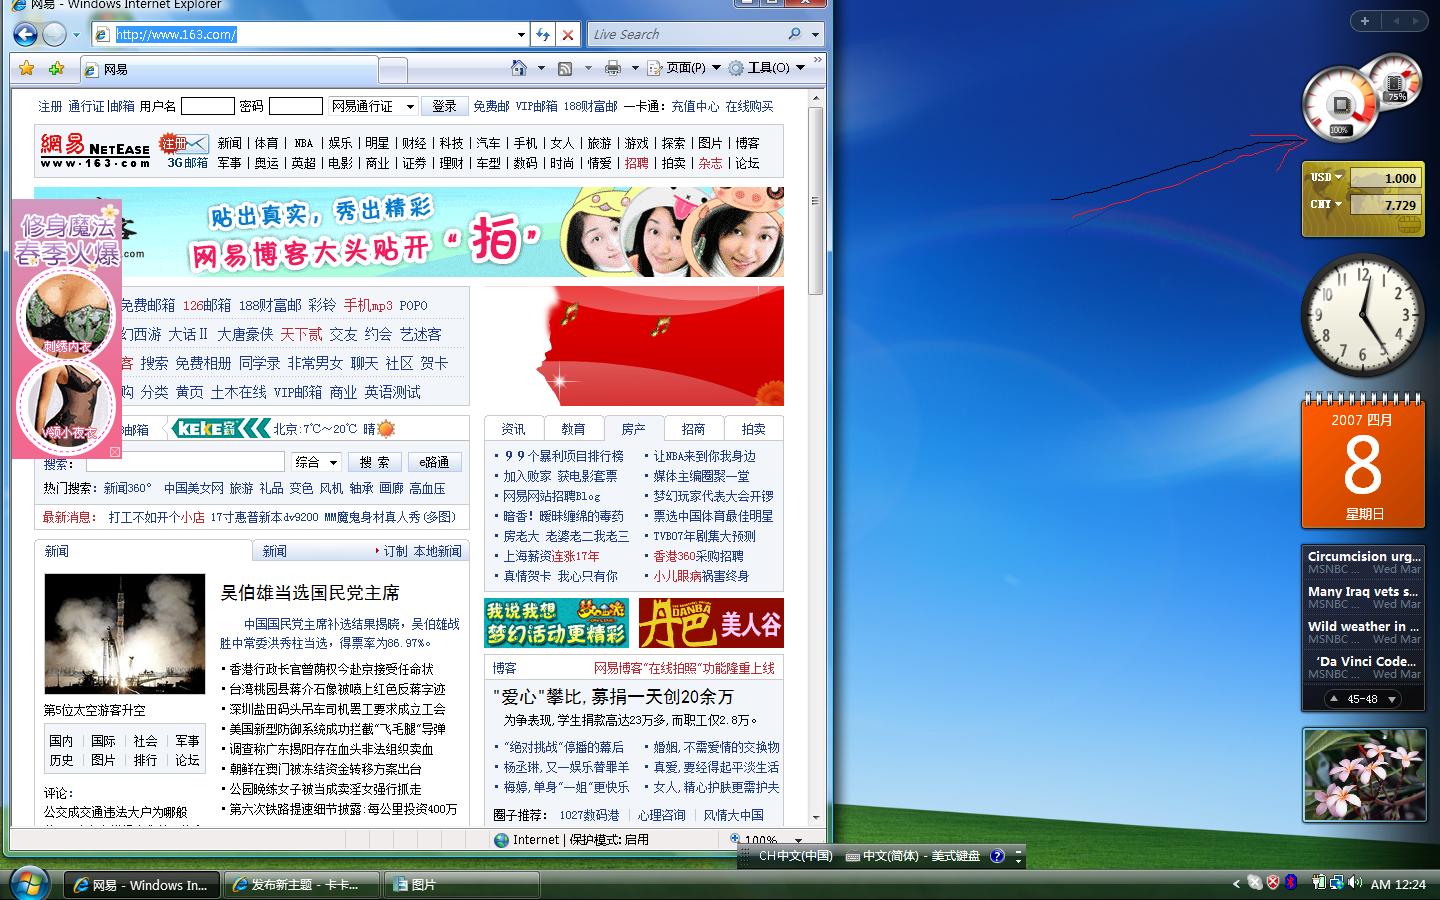Switch to 发布新主题 taskbar window
Image resolution: width=1440 pixels, height=900 pixels.
302,885
